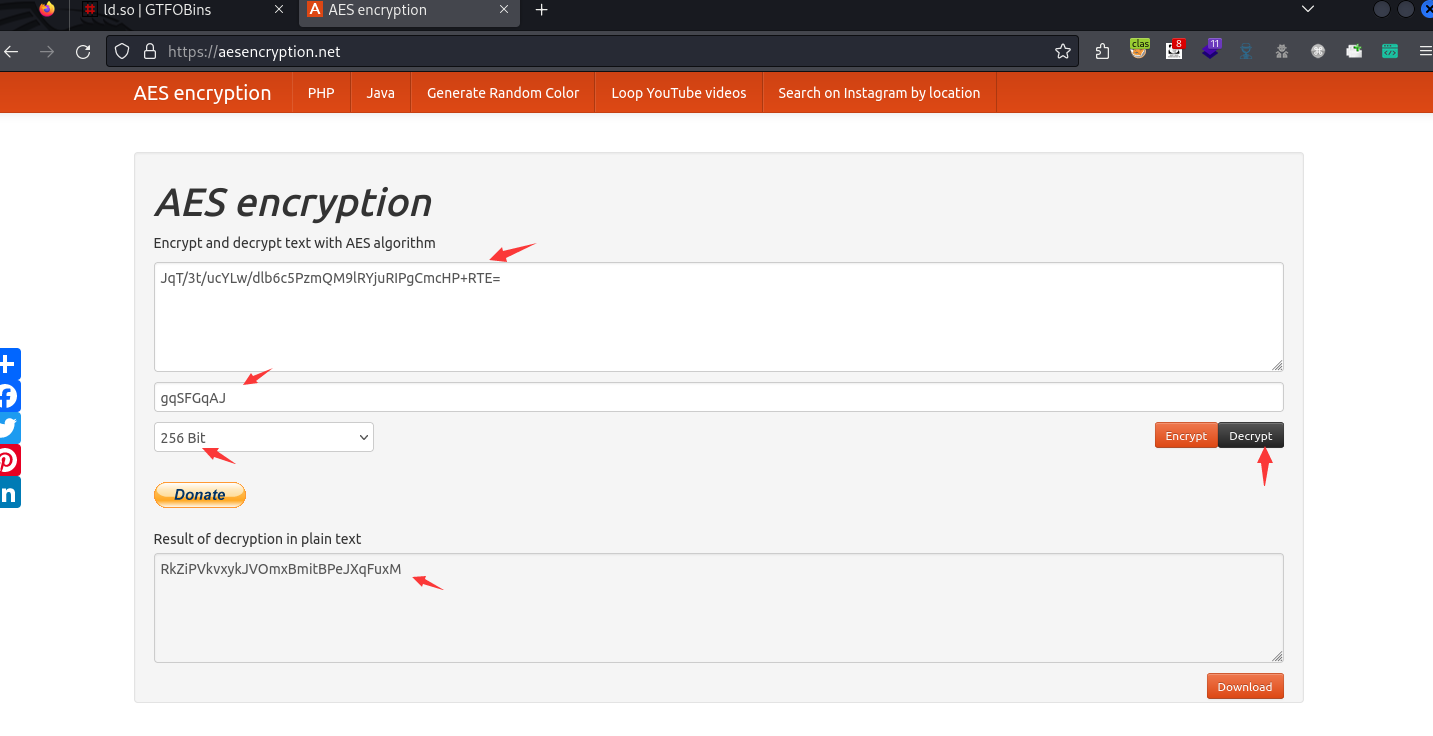View site security padlock information
The height and width of the screenshot is (736, 1433).
(x=150, y=52)
